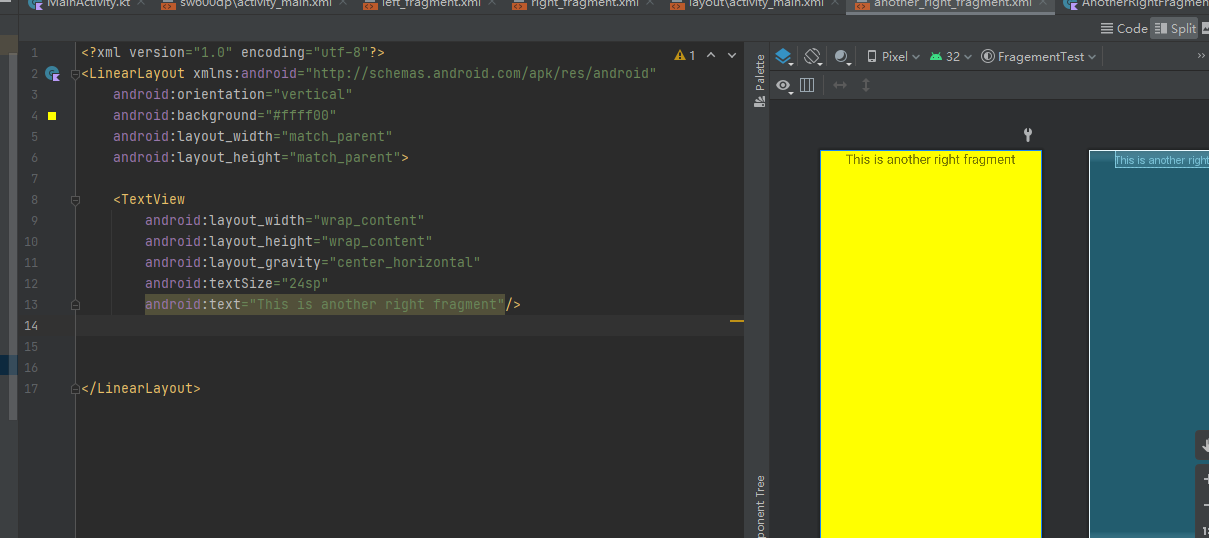Viewport: 1209px width, 538px height.
Task: Open the view options eye menu
Action: tap(784, 85)
